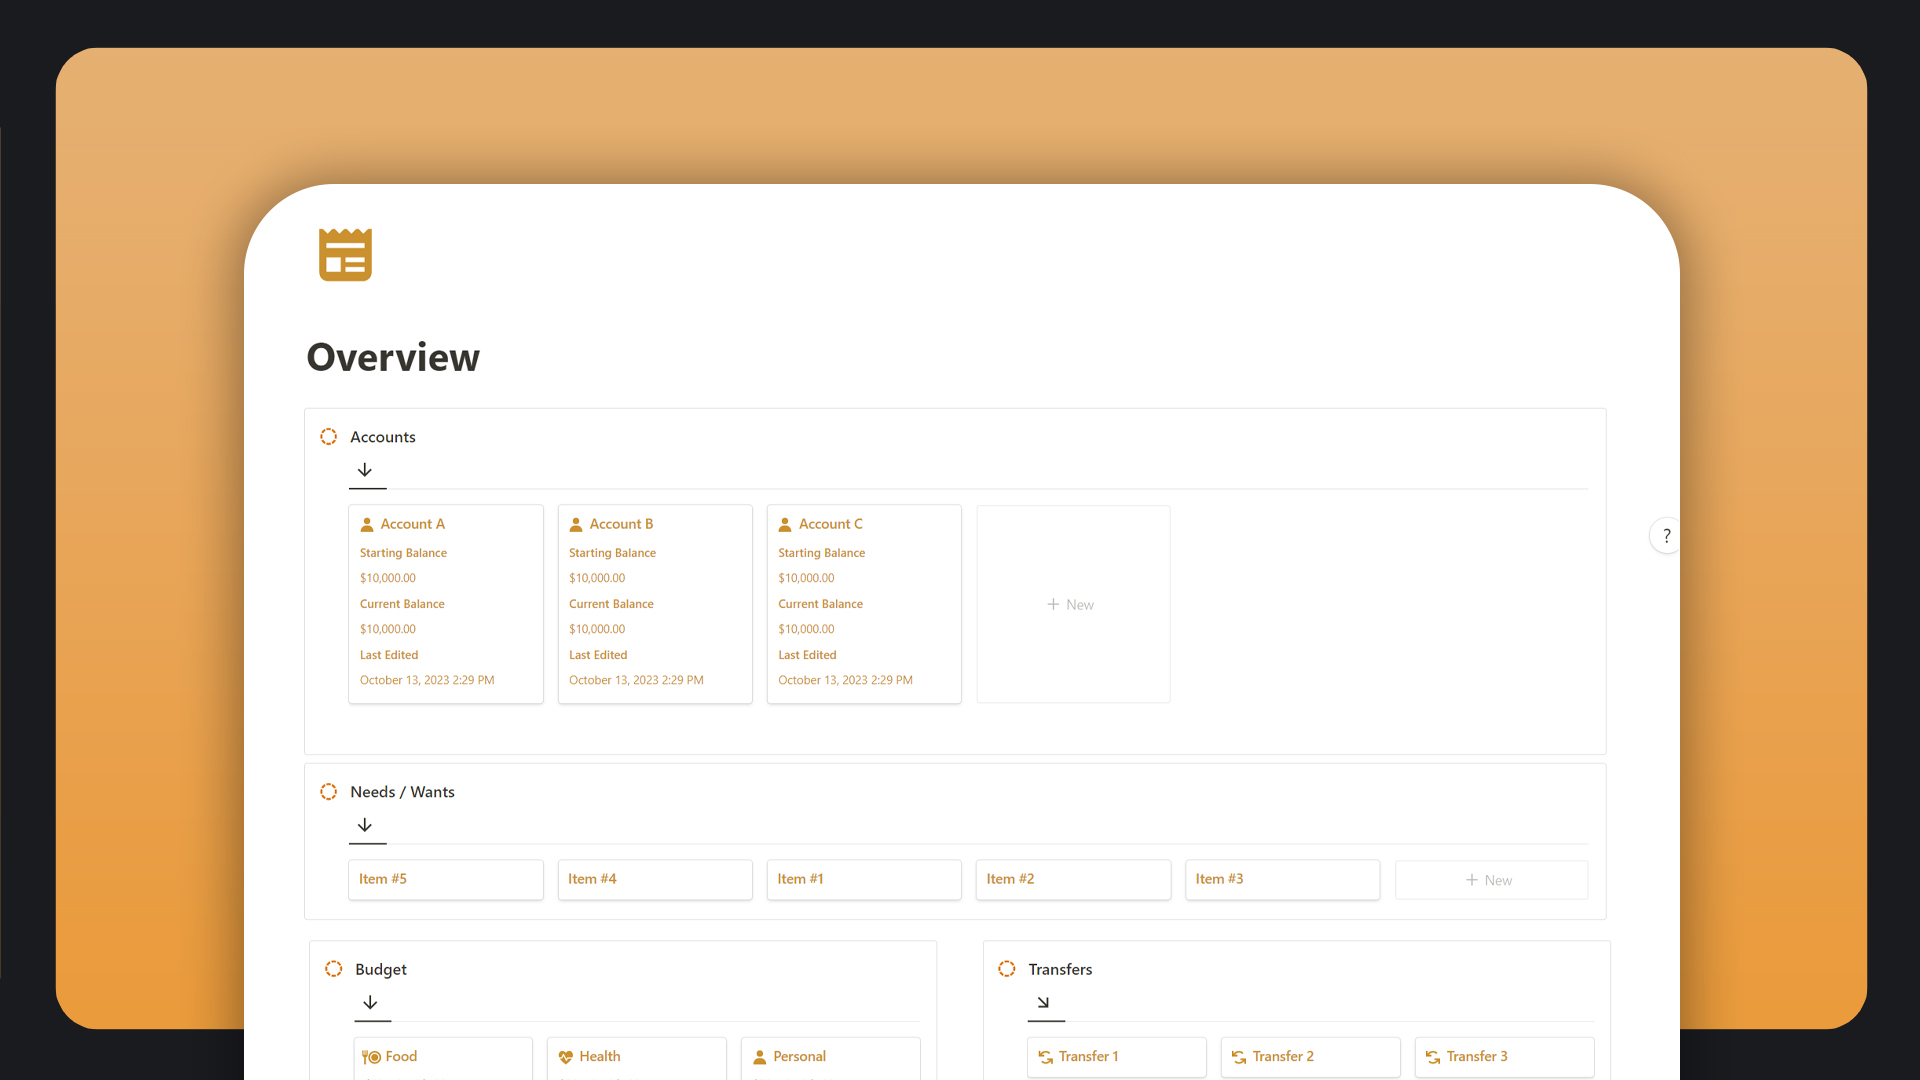Click the orange receipt page icon

point(345,255)
